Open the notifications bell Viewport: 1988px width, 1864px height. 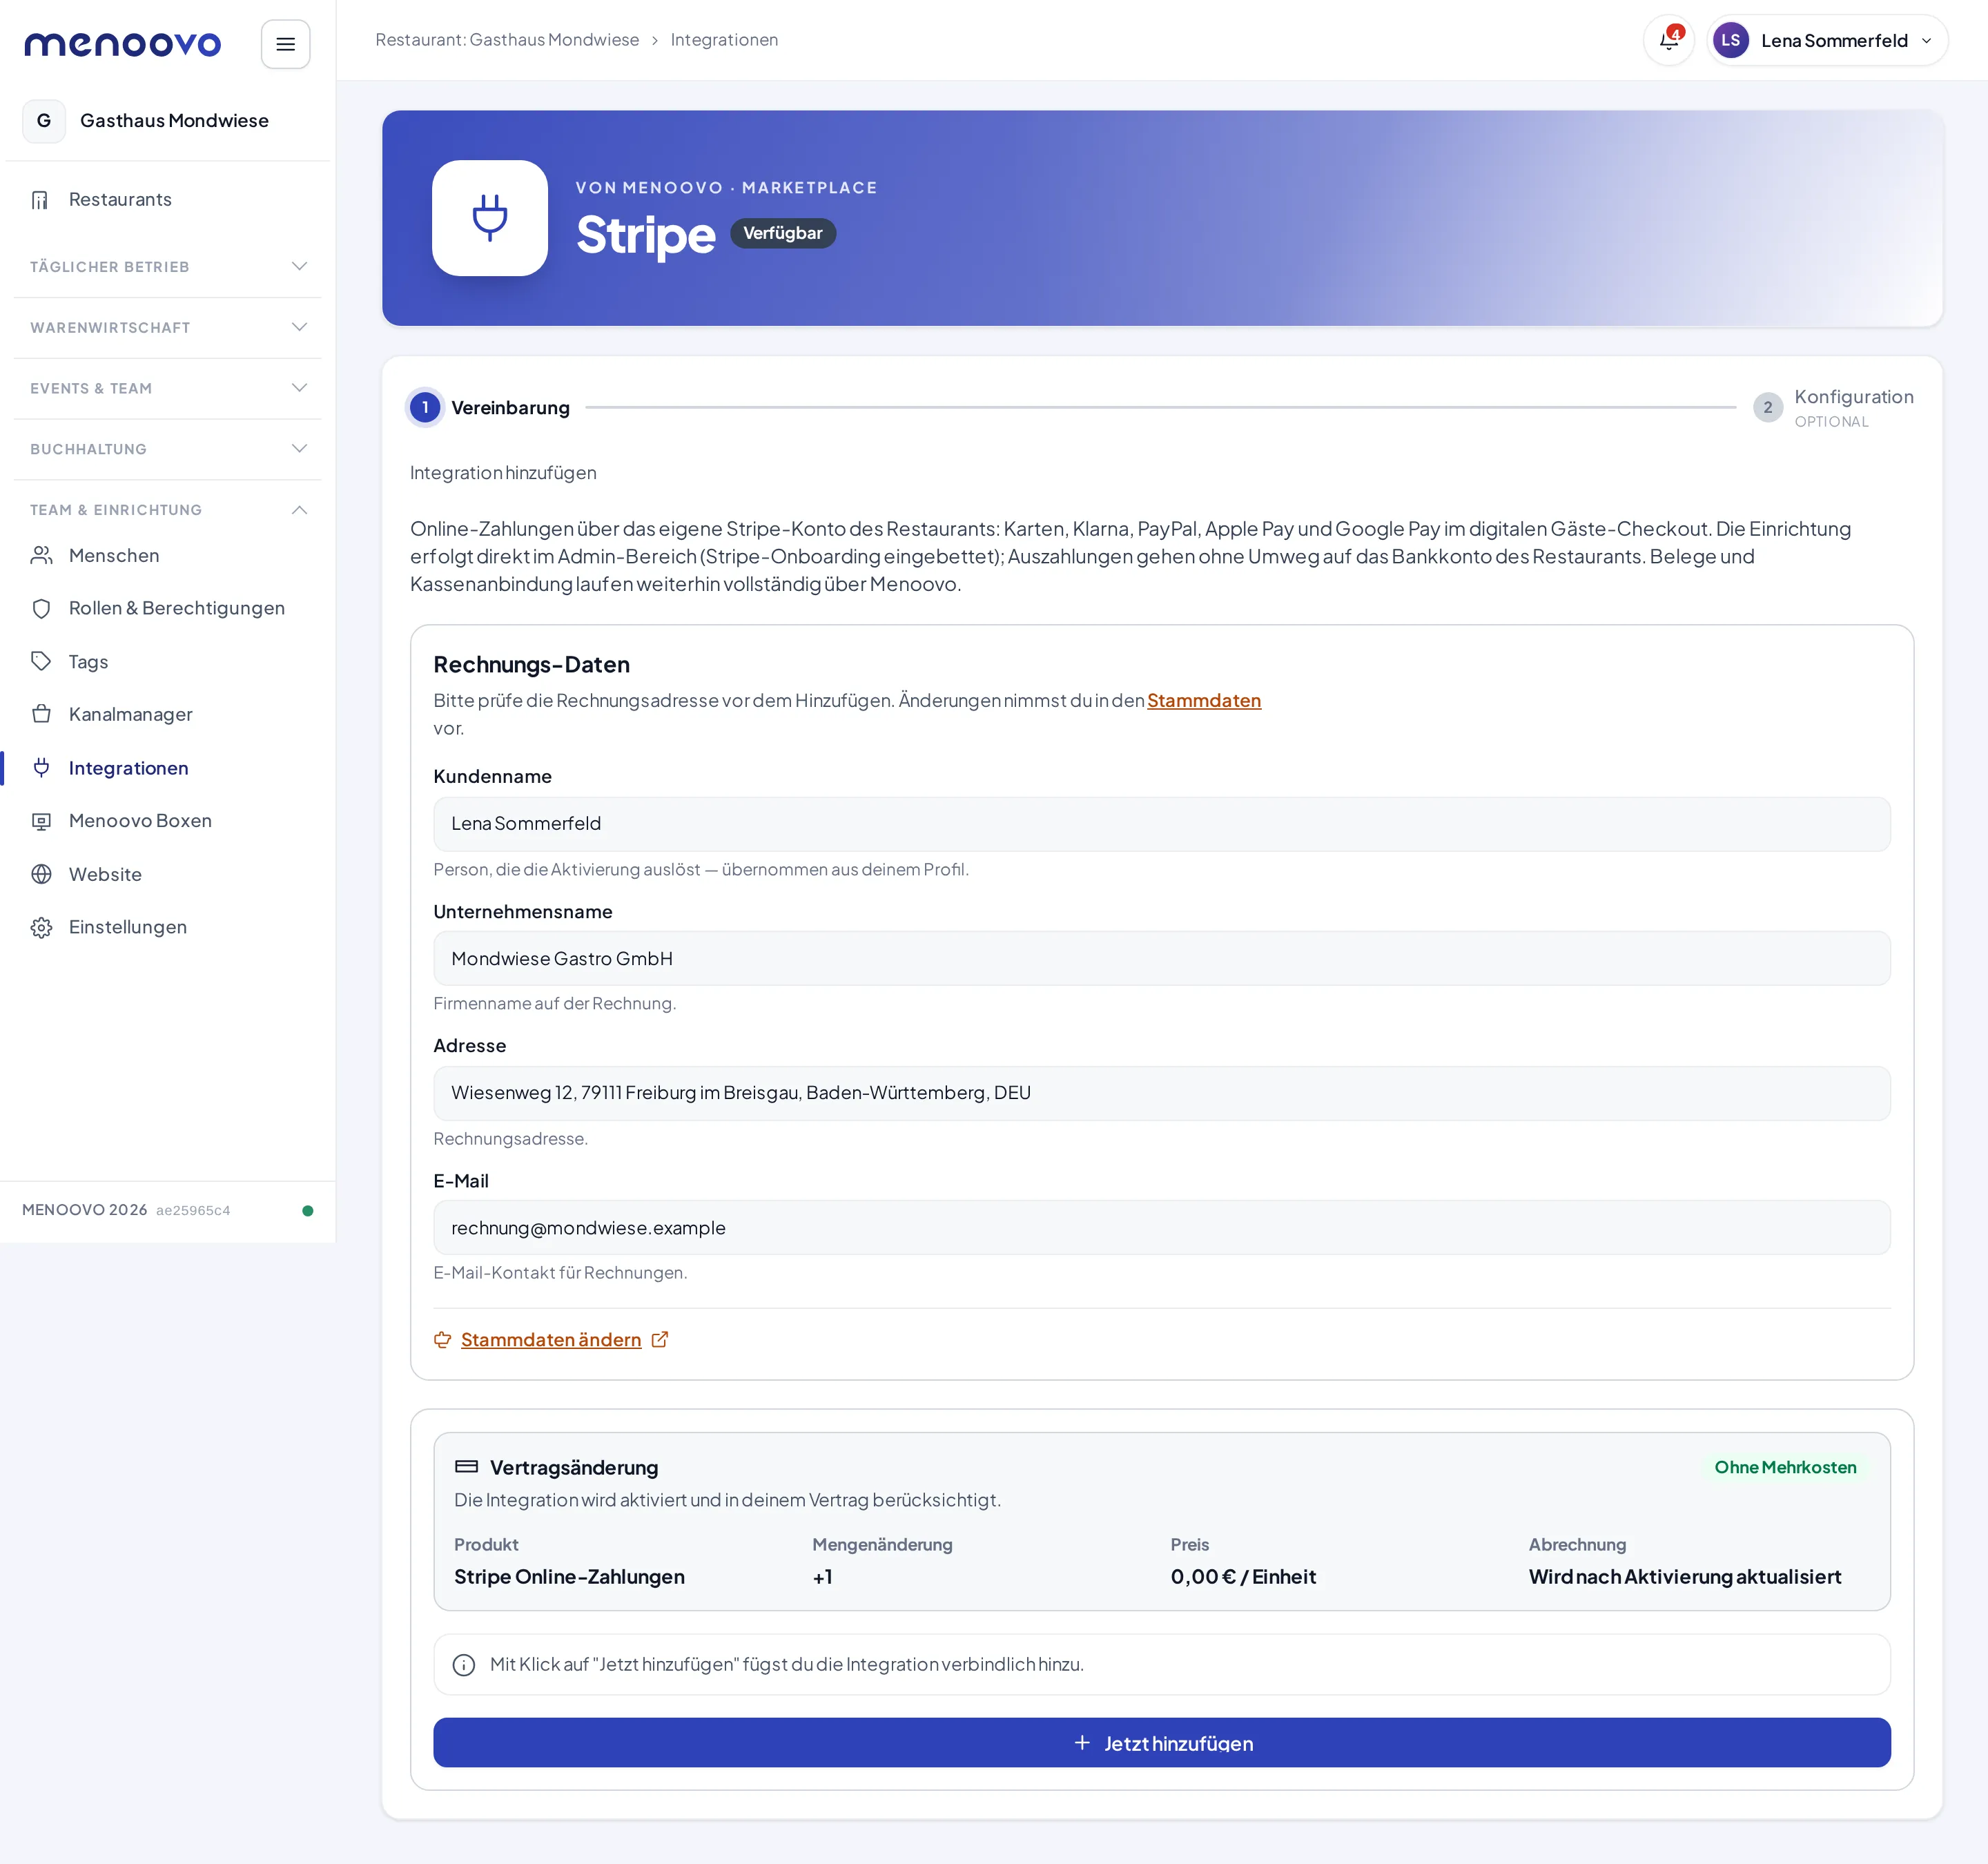pyautogui.click(x=1669, y=41)
